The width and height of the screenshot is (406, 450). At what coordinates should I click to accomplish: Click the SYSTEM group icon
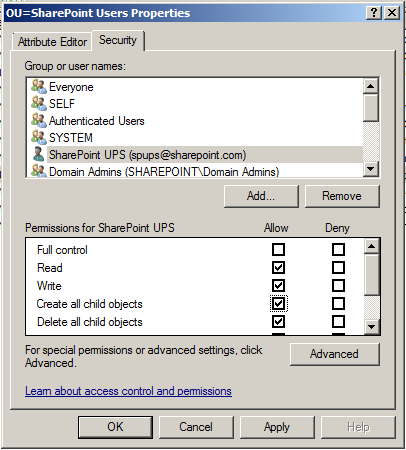[39, 137]
